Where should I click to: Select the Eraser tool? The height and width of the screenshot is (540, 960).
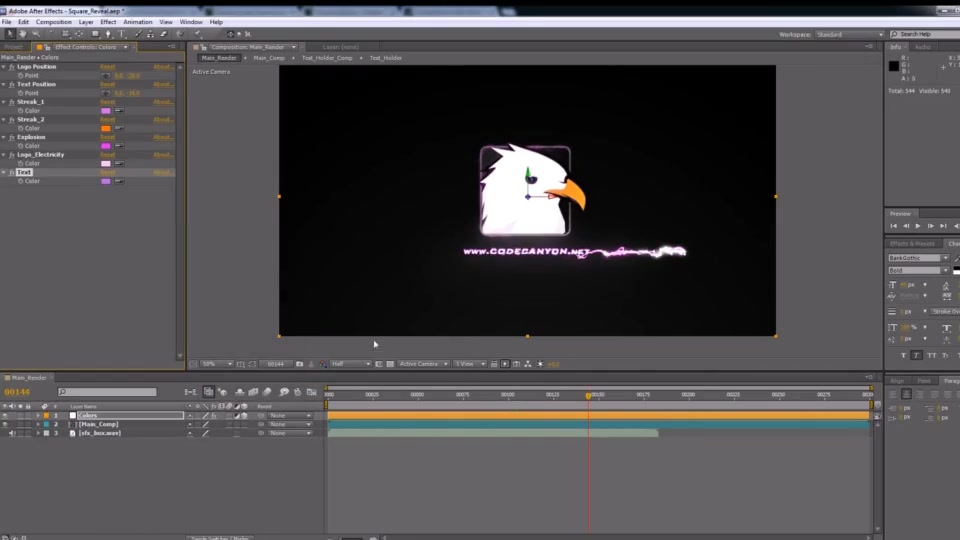click(163, 34)
